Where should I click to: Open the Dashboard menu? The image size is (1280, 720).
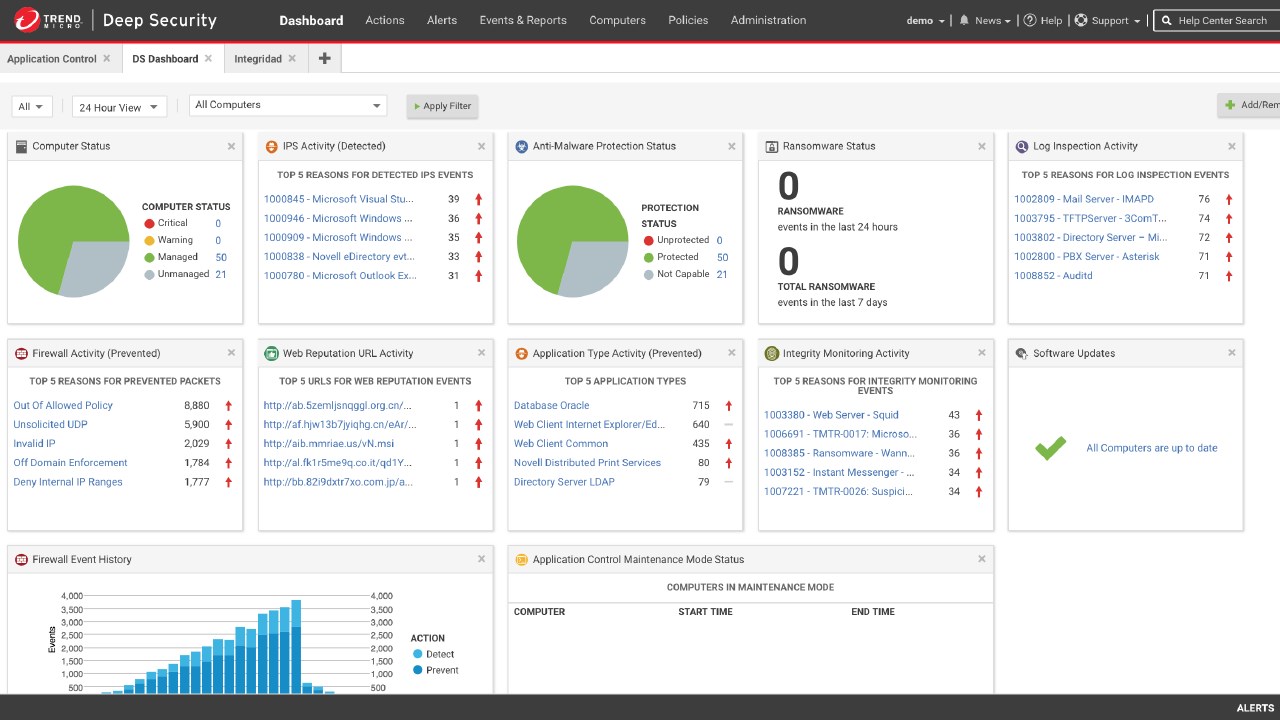[311, 20]
